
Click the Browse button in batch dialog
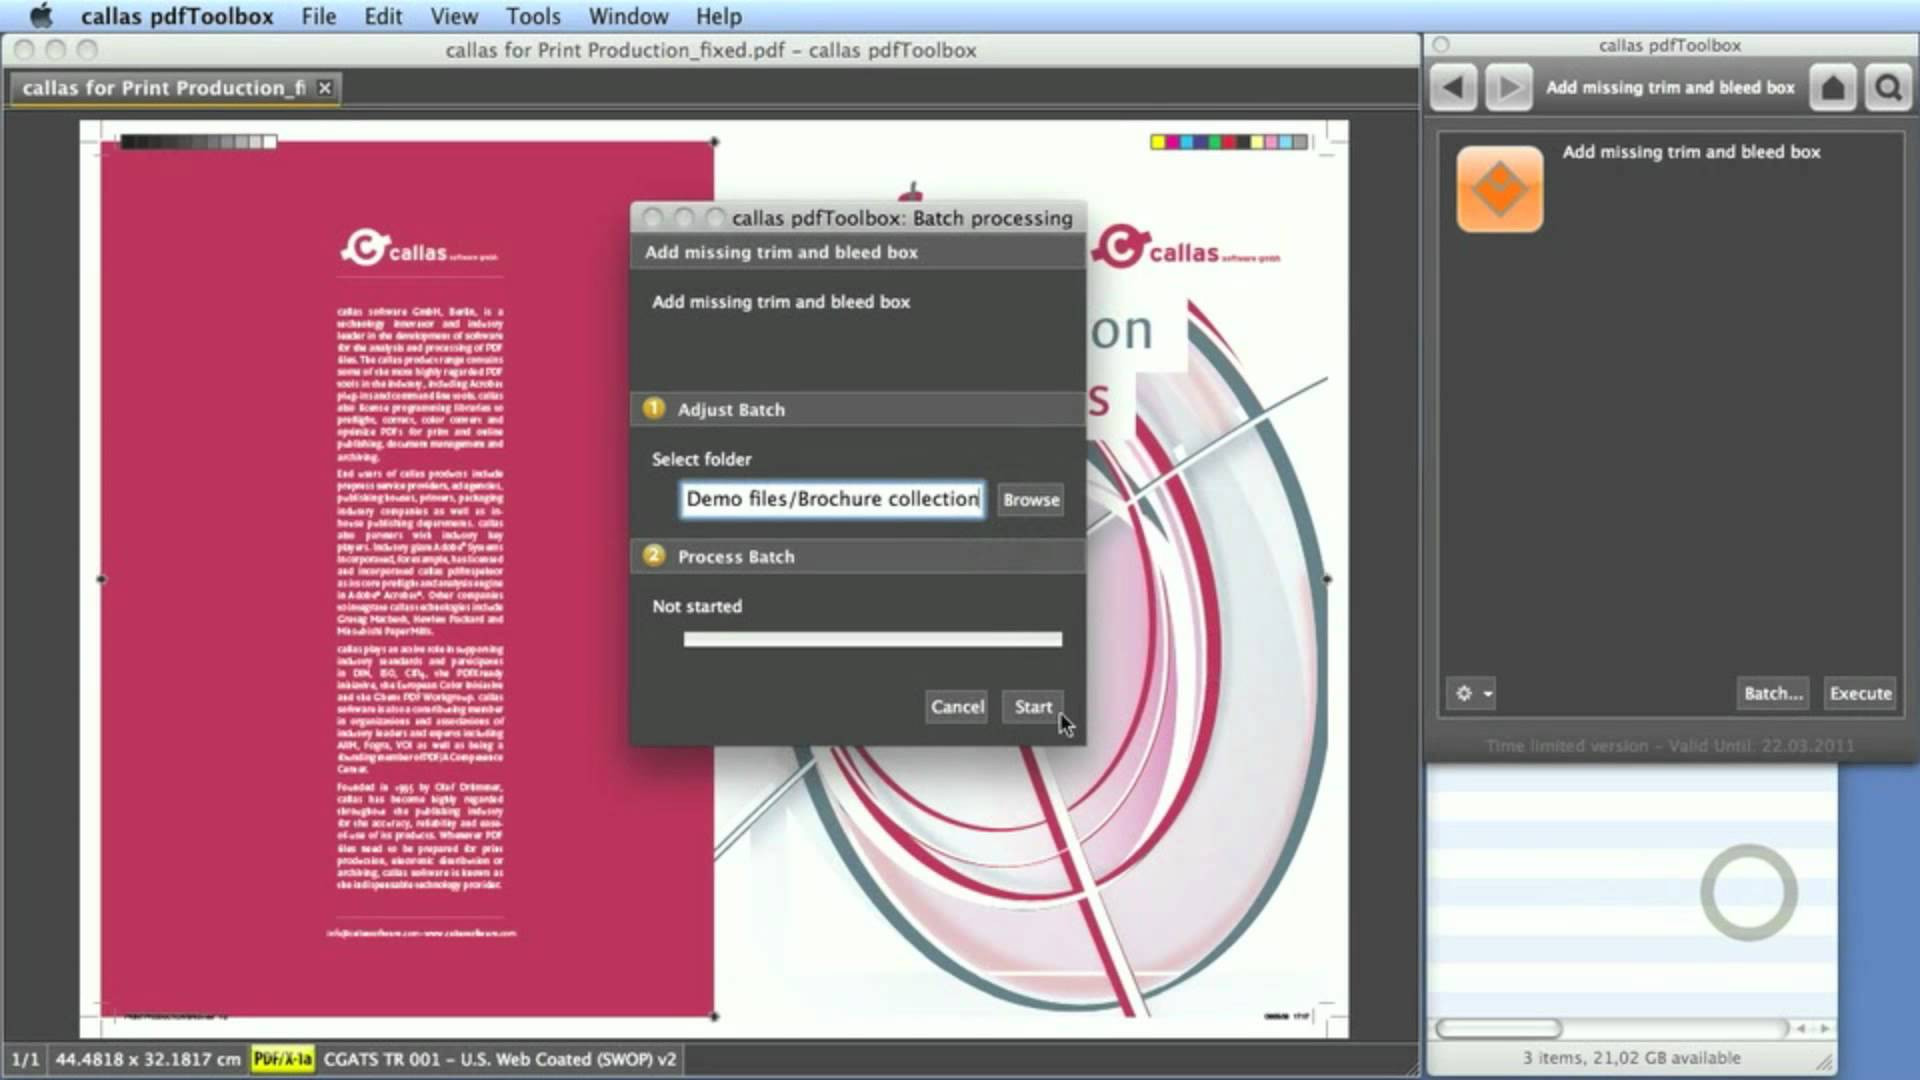click(1031, 499)
